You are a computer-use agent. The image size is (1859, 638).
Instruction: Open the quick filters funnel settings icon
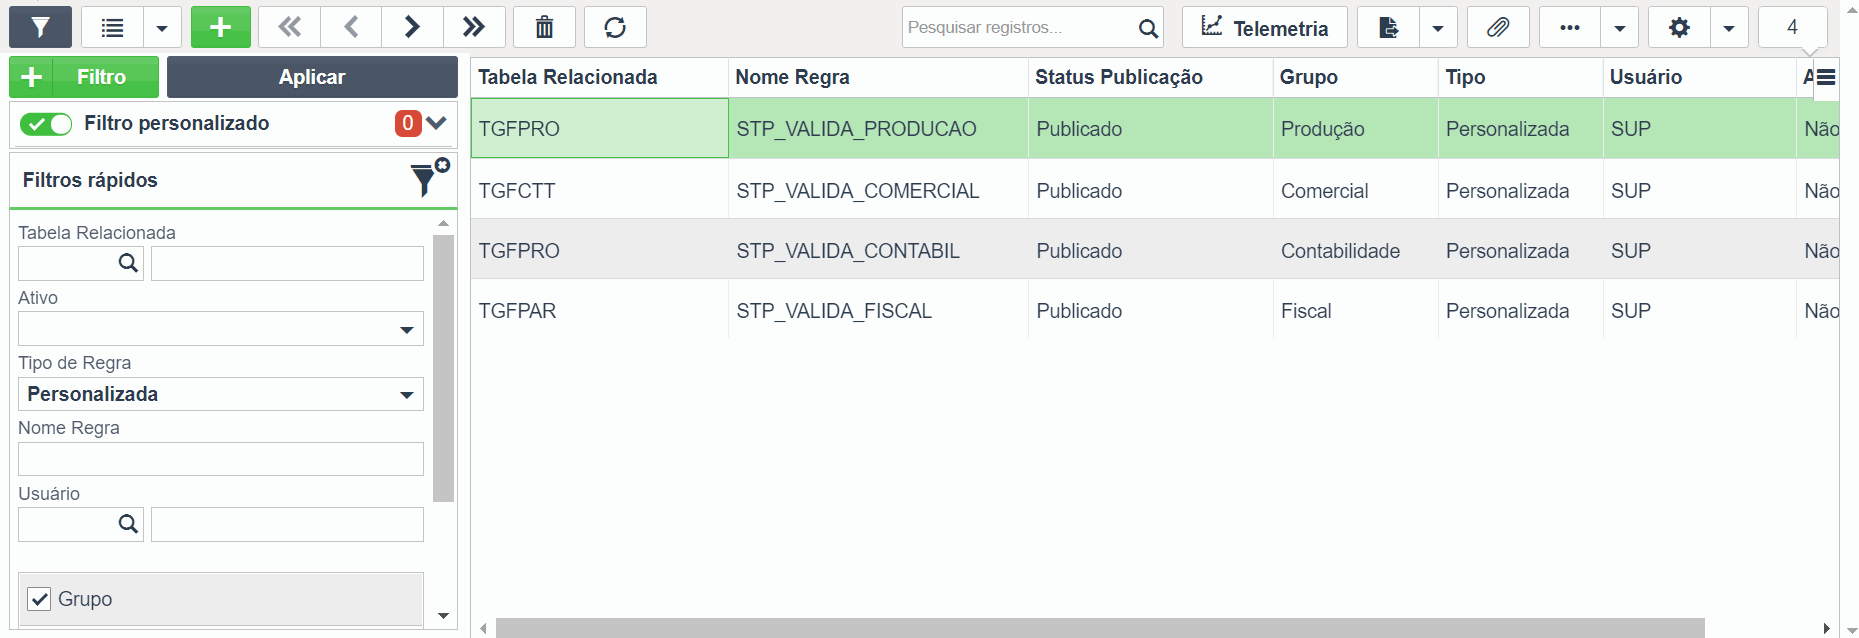(429, 179)
